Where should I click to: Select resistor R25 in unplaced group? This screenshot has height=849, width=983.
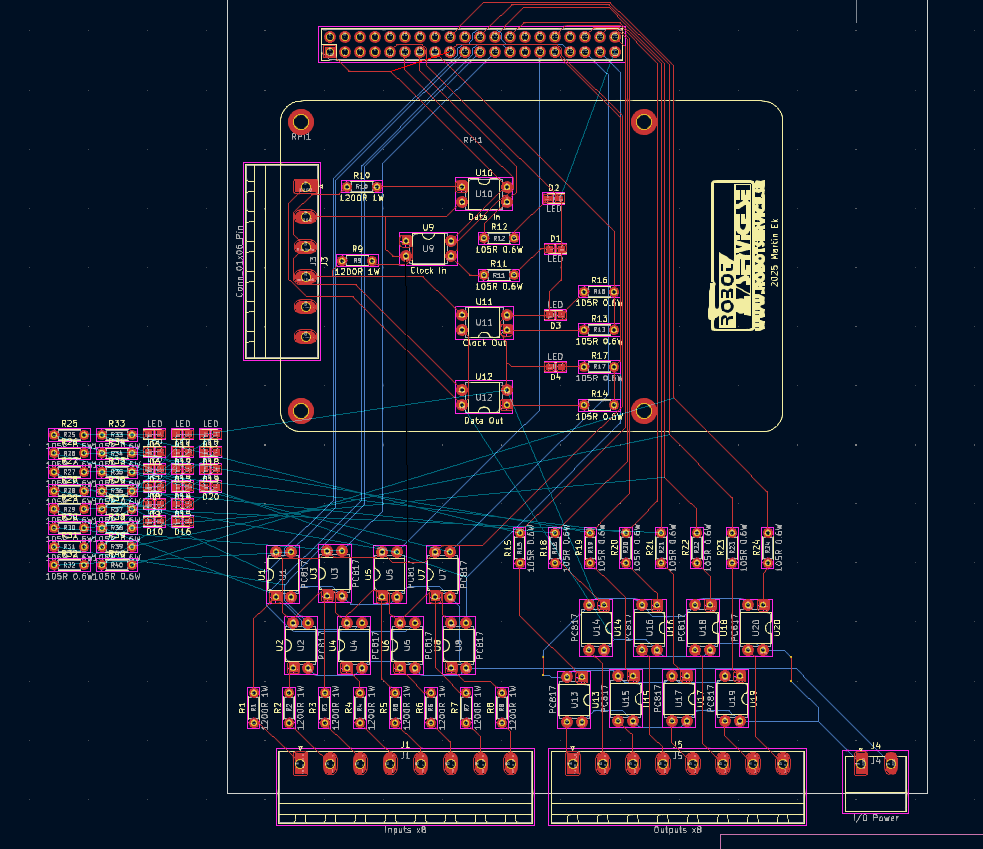(69, 435)
